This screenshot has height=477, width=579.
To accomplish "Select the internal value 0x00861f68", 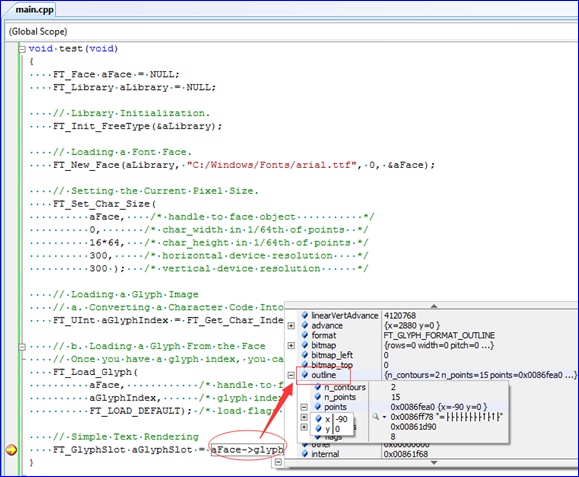I will click(406, 454).
